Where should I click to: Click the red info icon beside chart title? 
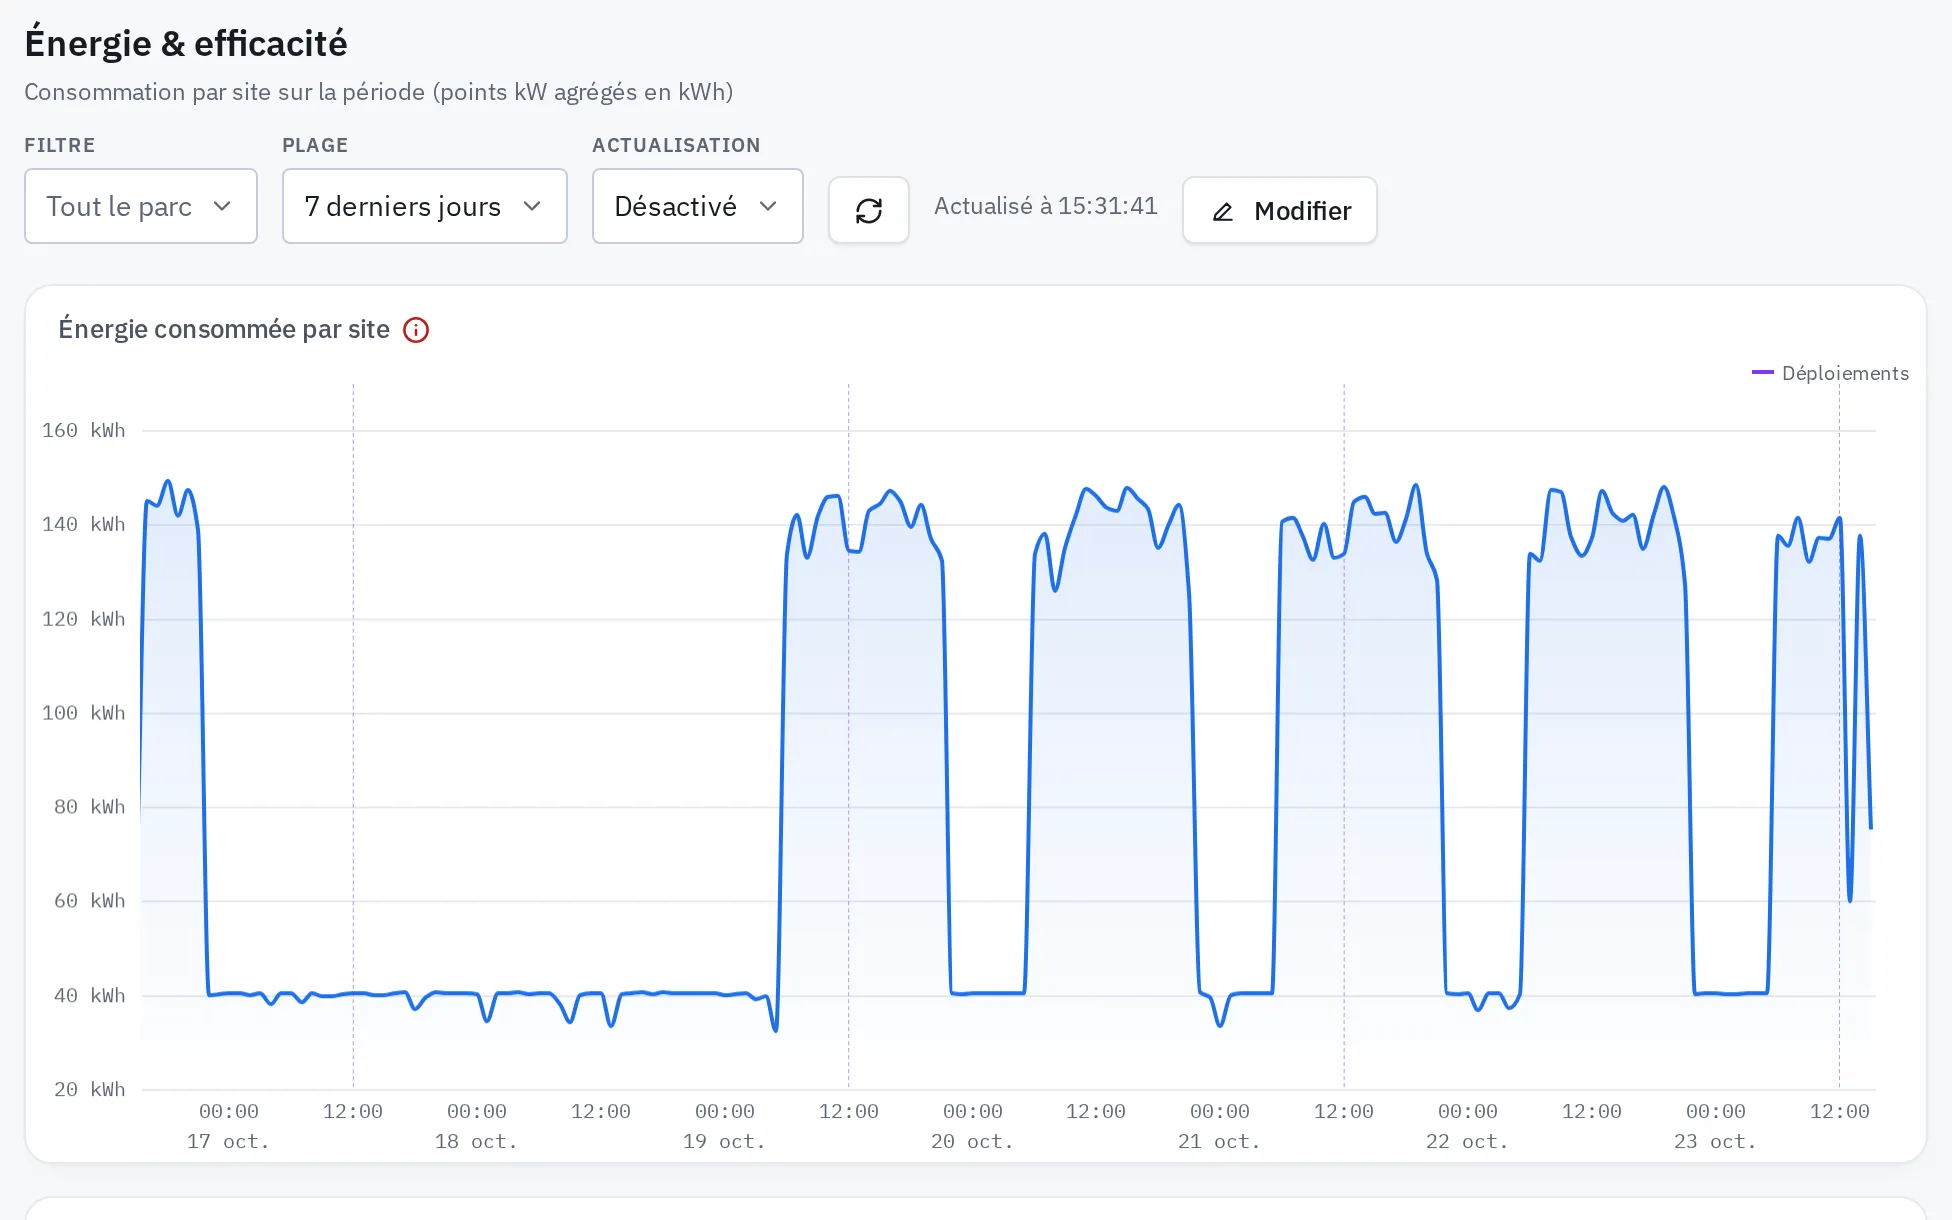click(x=416, y=330)
